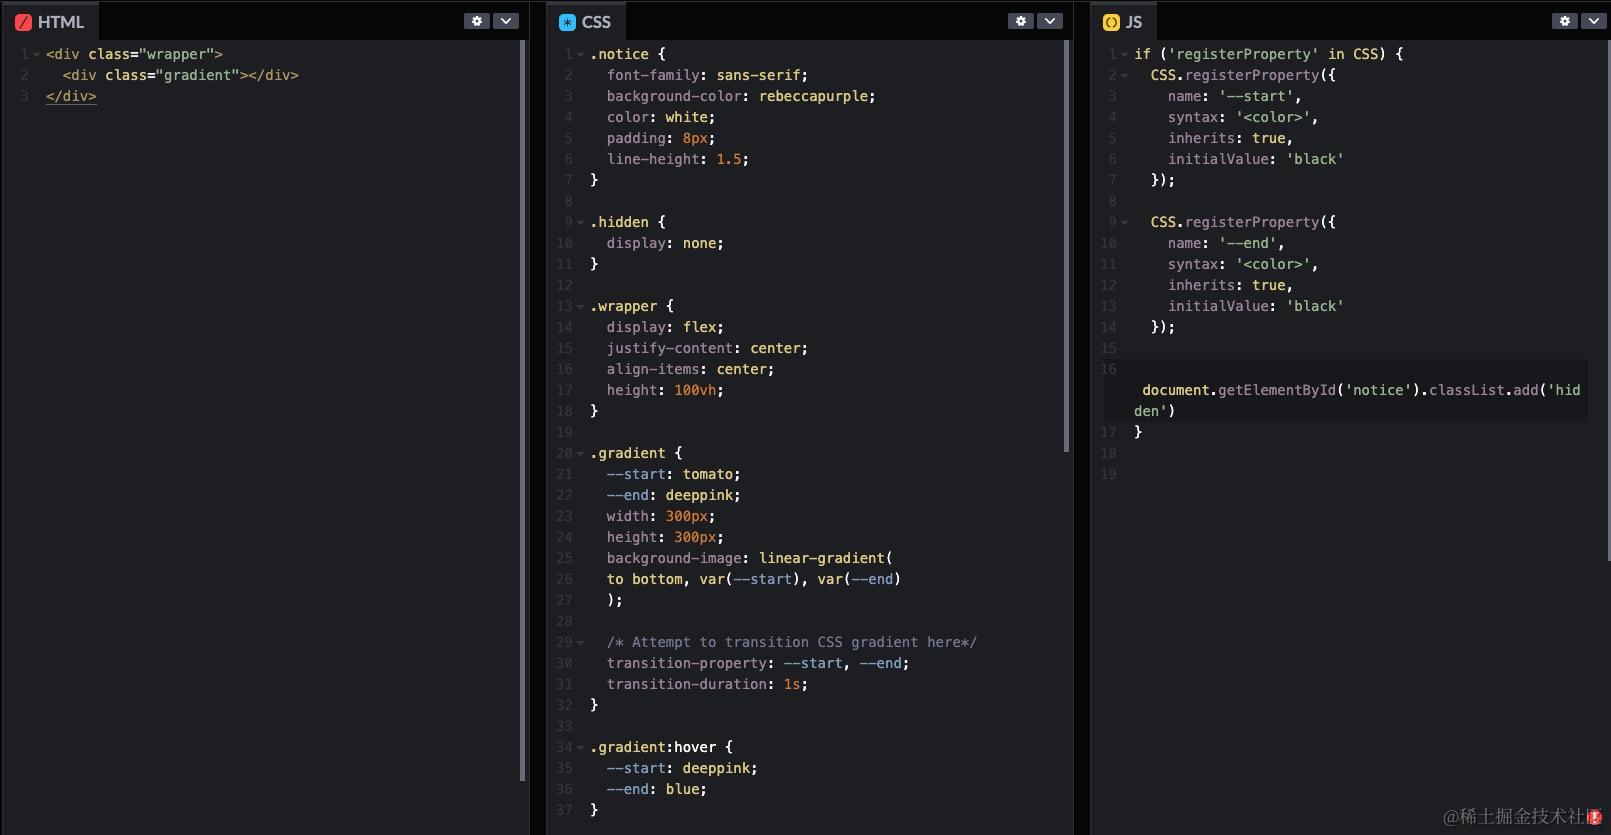Fold the CSS comment at line 29
The width and height of the screenshot is (1611, 835).
tap(581, 642)
